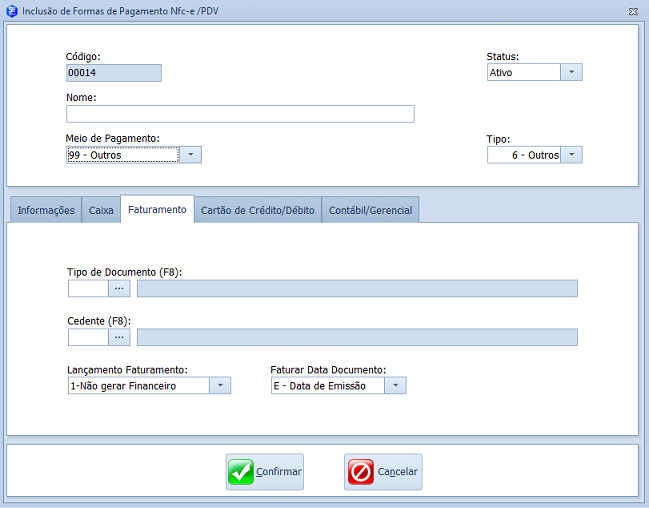This screenshot has width=649, height=508.
Task: Expand the Tipo dropdown
Action: [571, 155]
